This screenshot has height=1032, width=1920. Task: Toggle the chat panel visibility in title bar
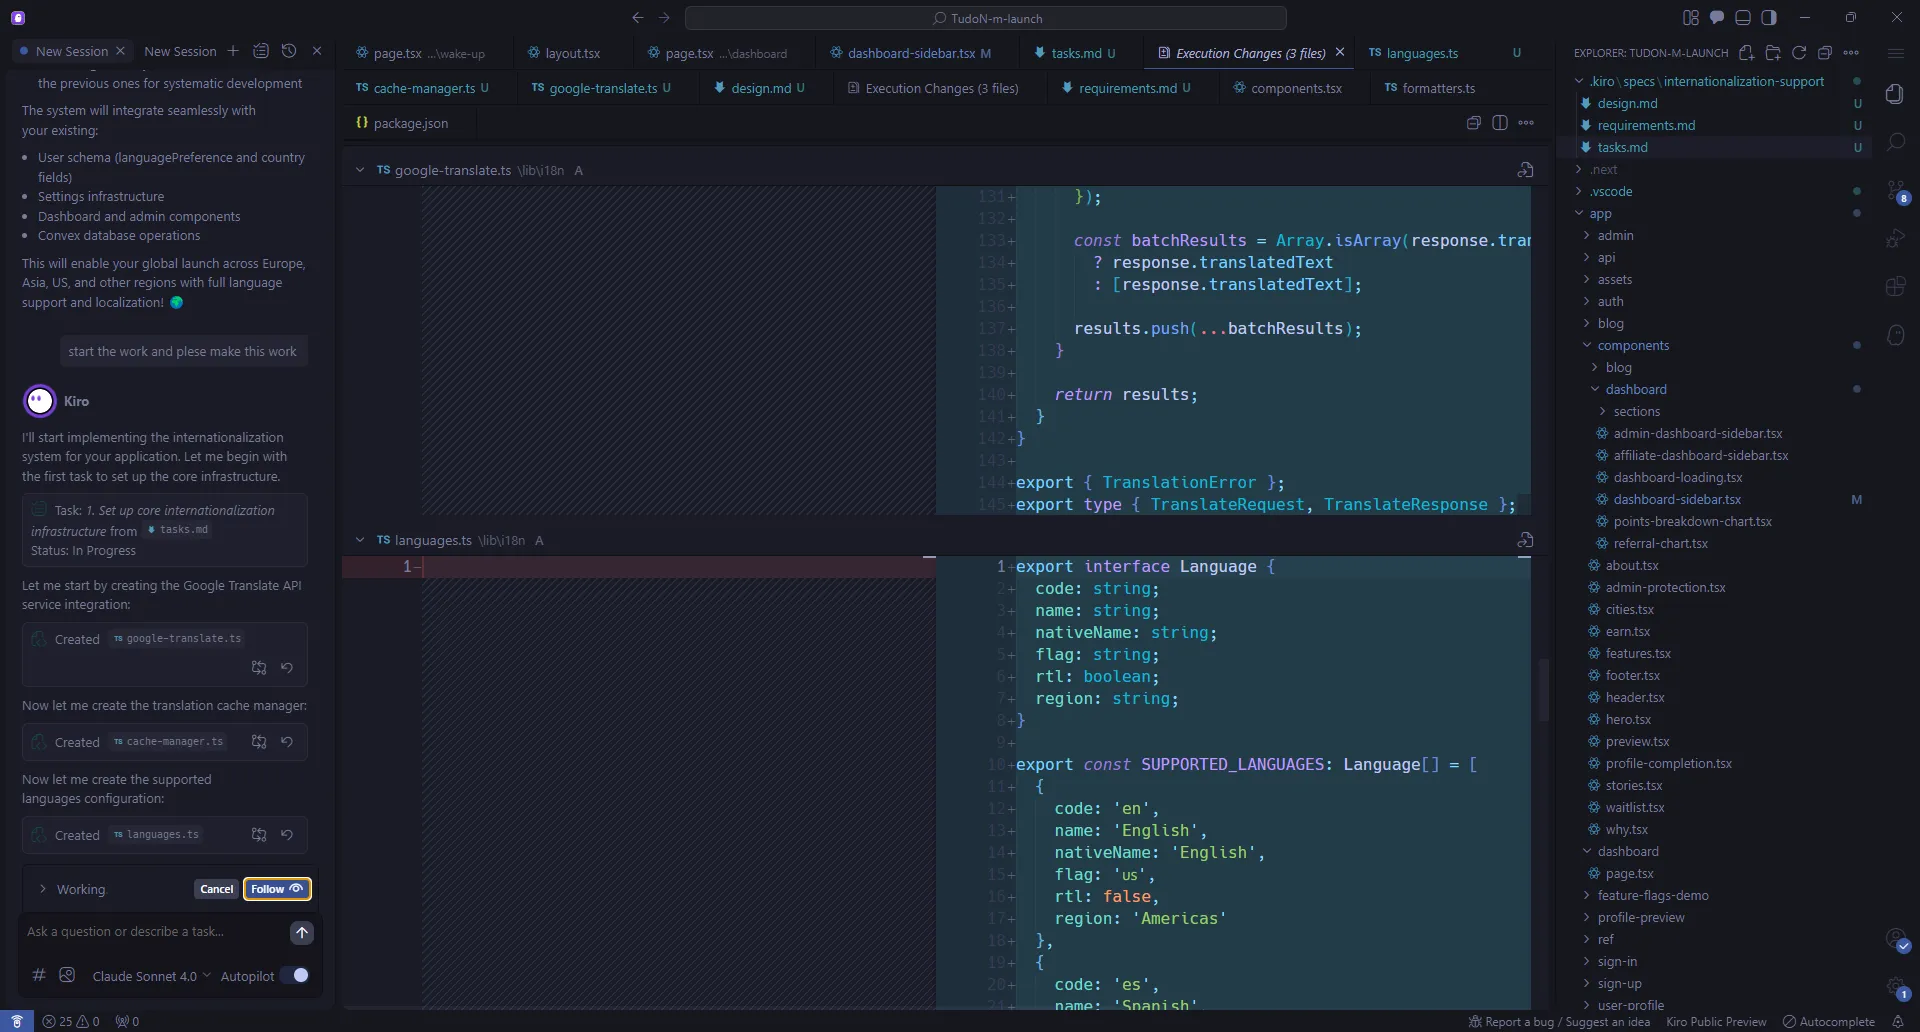coord(1717,18)
